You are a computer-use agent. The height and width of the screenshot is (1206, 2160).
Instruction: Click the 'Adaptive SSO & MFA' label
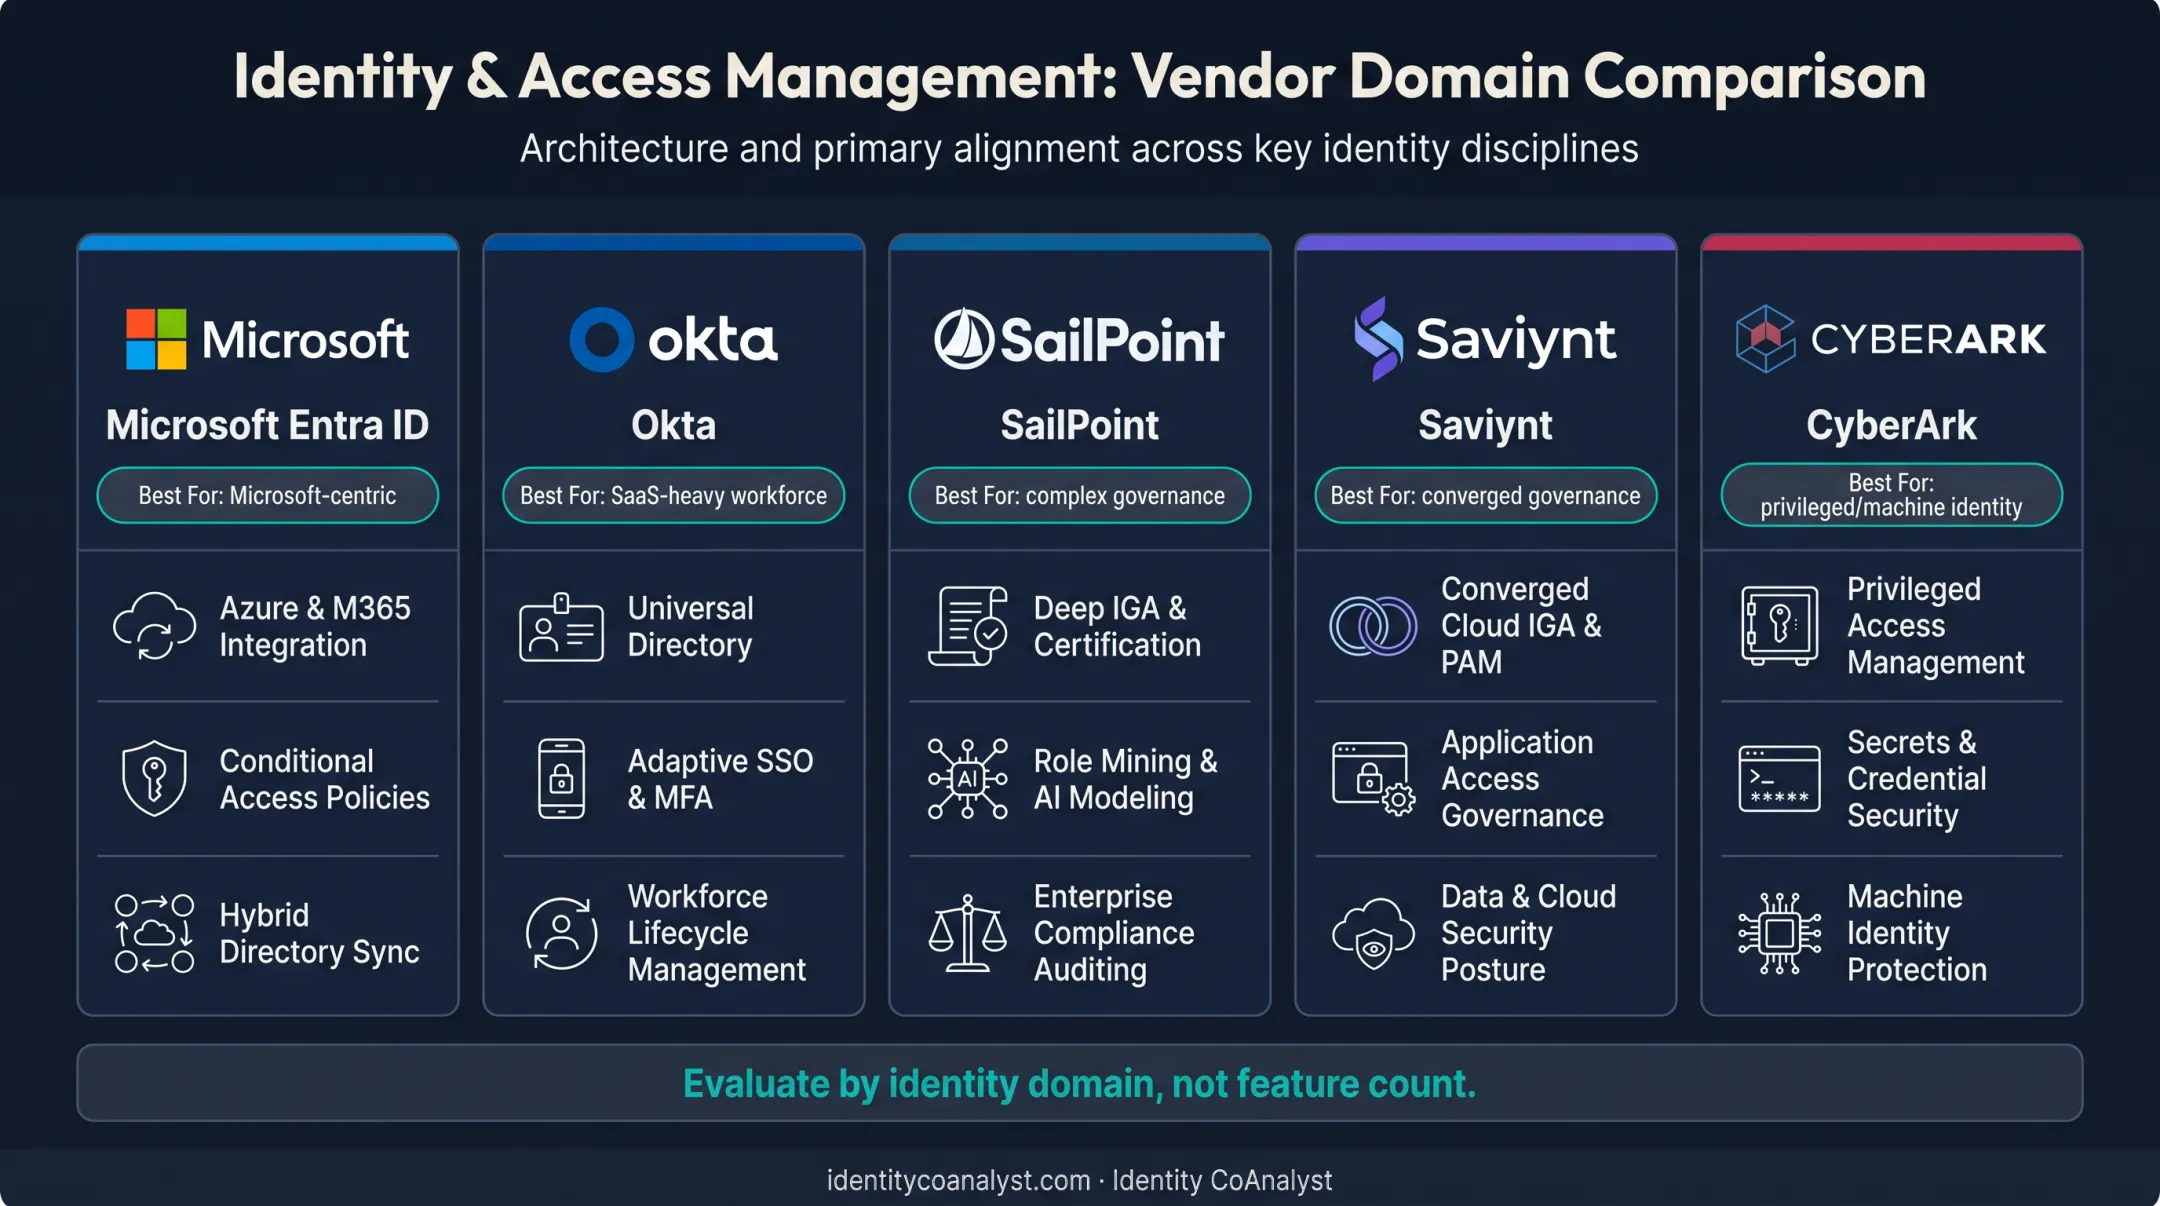(x=720, y=779)
